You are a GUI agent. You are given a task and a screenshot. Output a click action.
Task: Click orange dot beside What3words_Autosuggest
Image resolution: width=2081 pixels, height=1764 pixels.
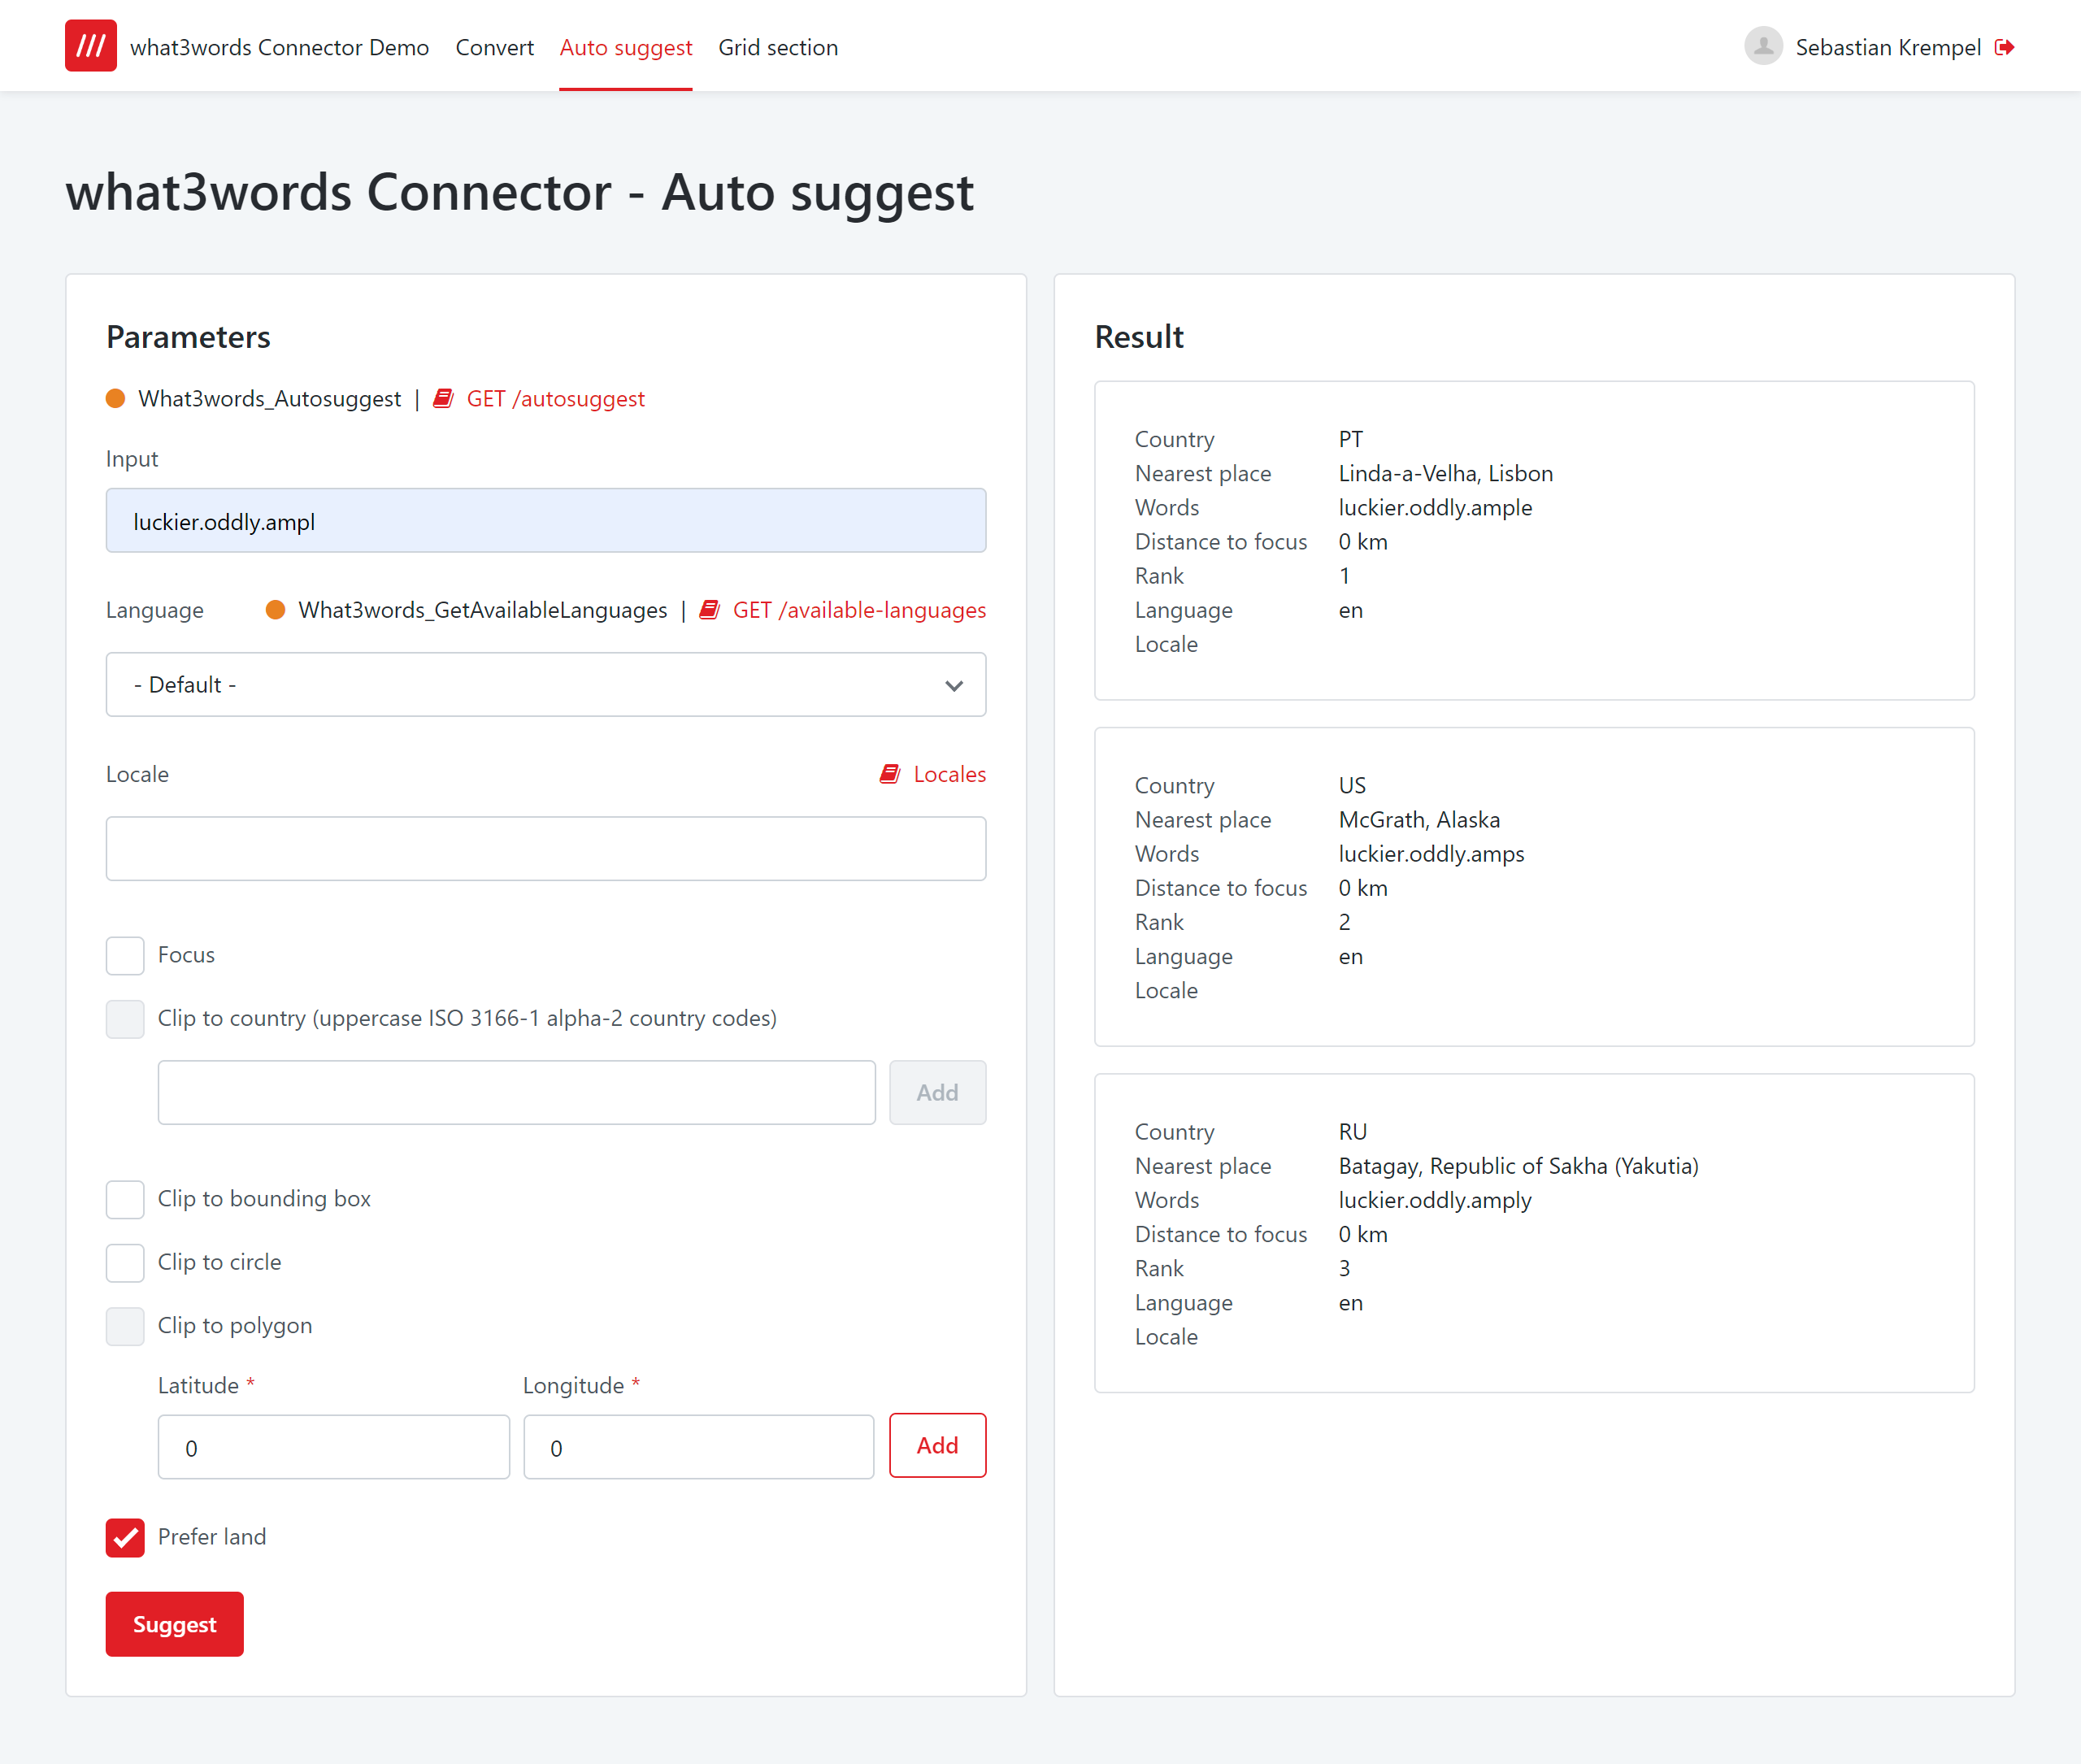pyautogui.click(x=116, y=399)
